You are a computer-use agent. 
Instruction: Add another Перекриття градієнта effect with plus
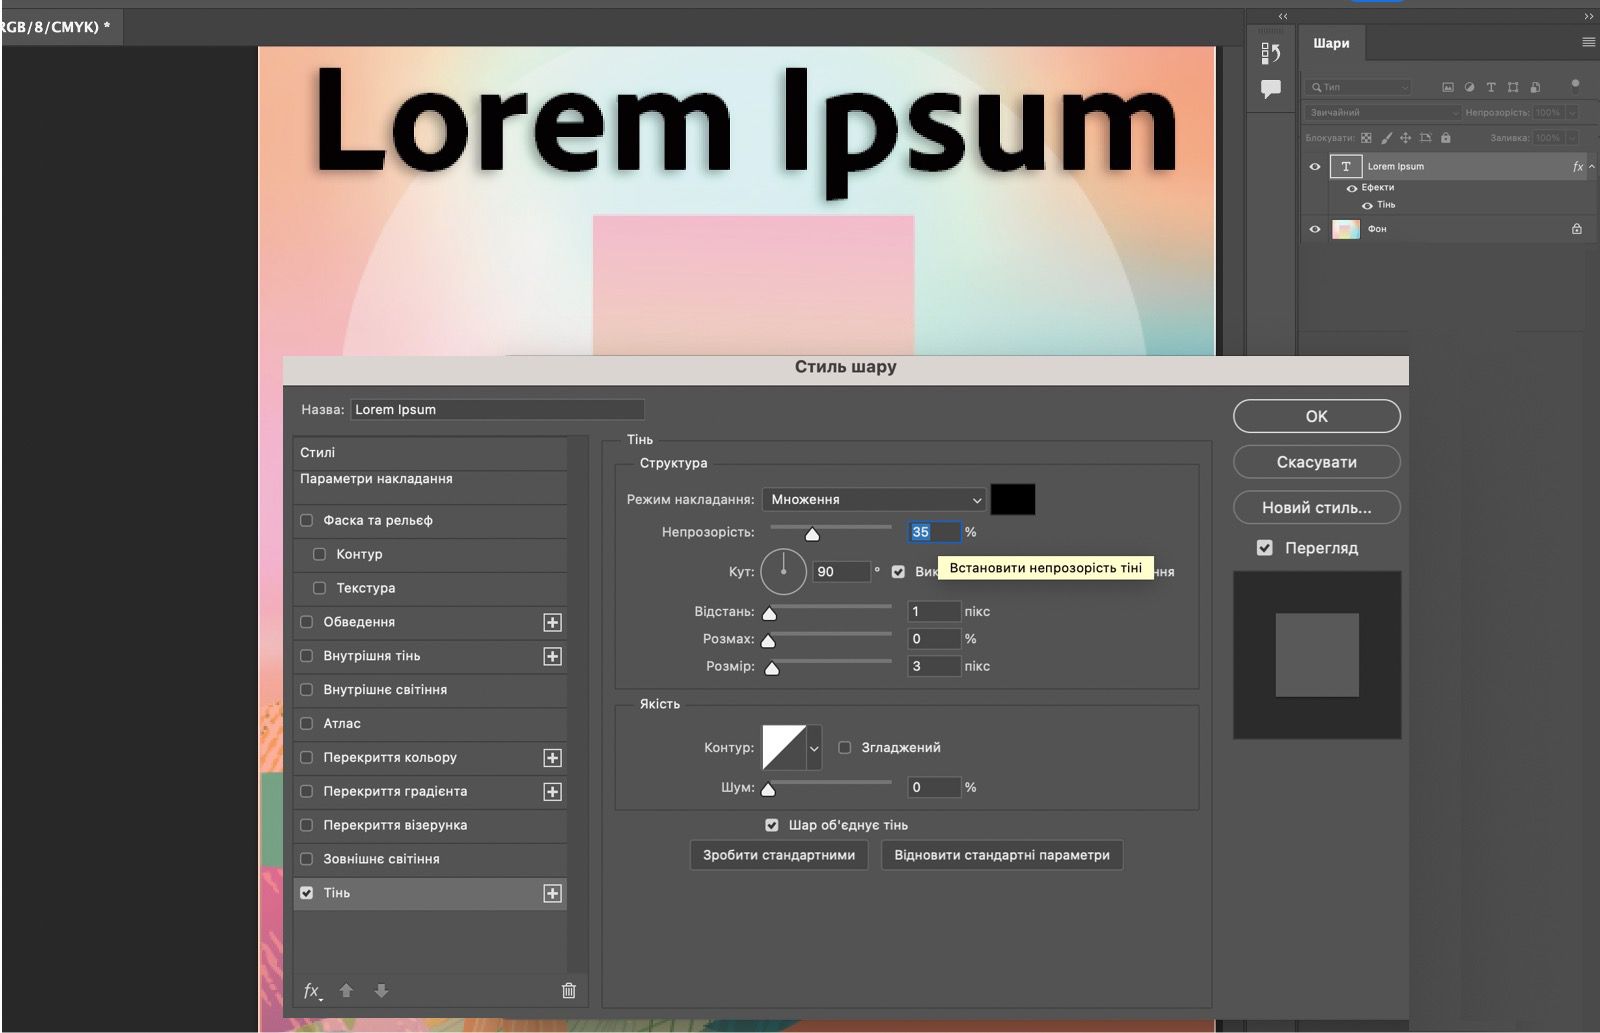[552, 792]
